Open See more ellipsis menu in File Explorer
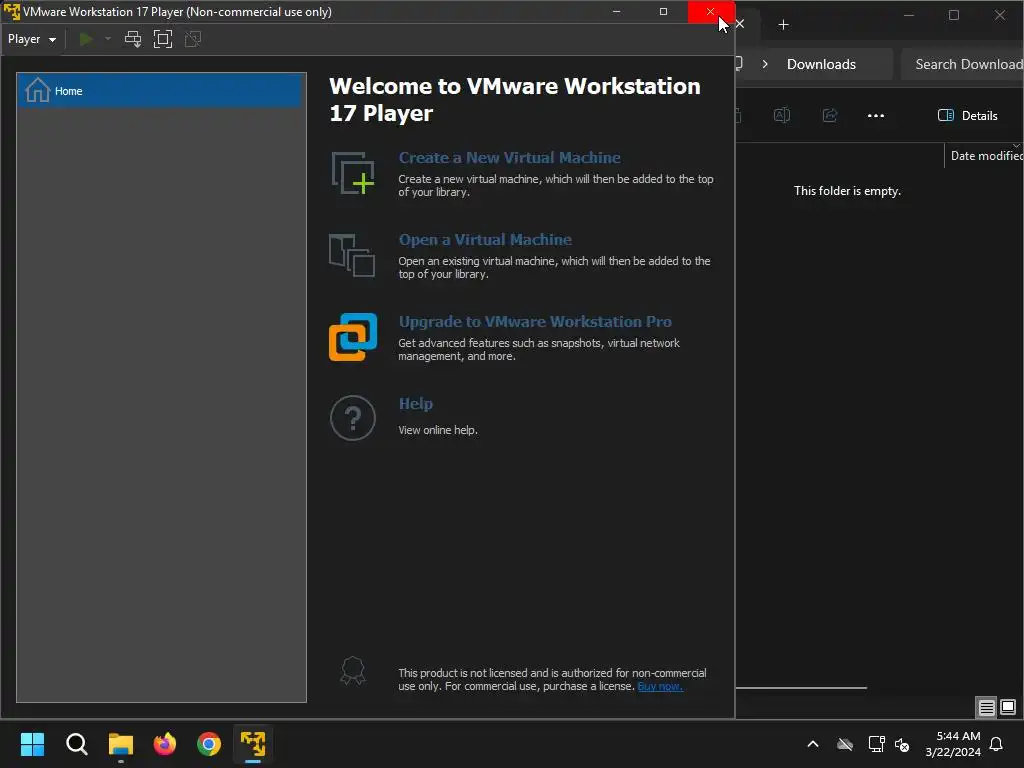1024x768 pixels. pyautogui.click(x=876, y=116)
